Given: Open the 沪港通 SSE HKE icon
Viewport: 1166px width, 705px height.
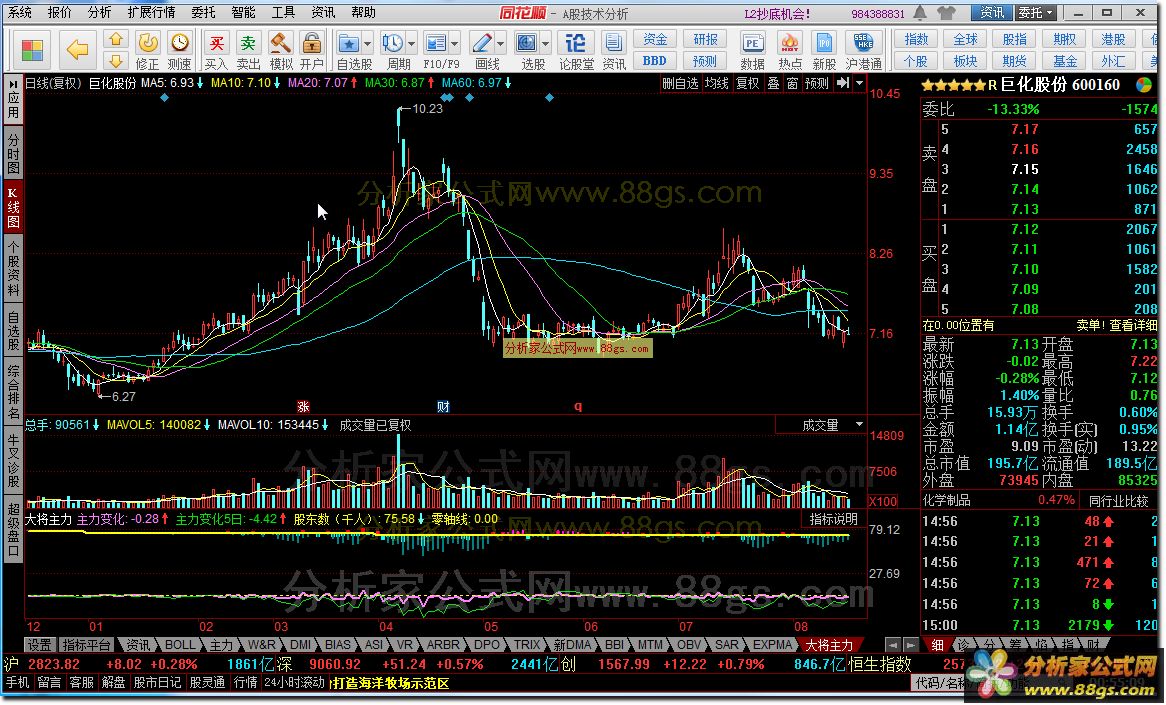Looking at the screenshot, I should click(863, 43).
